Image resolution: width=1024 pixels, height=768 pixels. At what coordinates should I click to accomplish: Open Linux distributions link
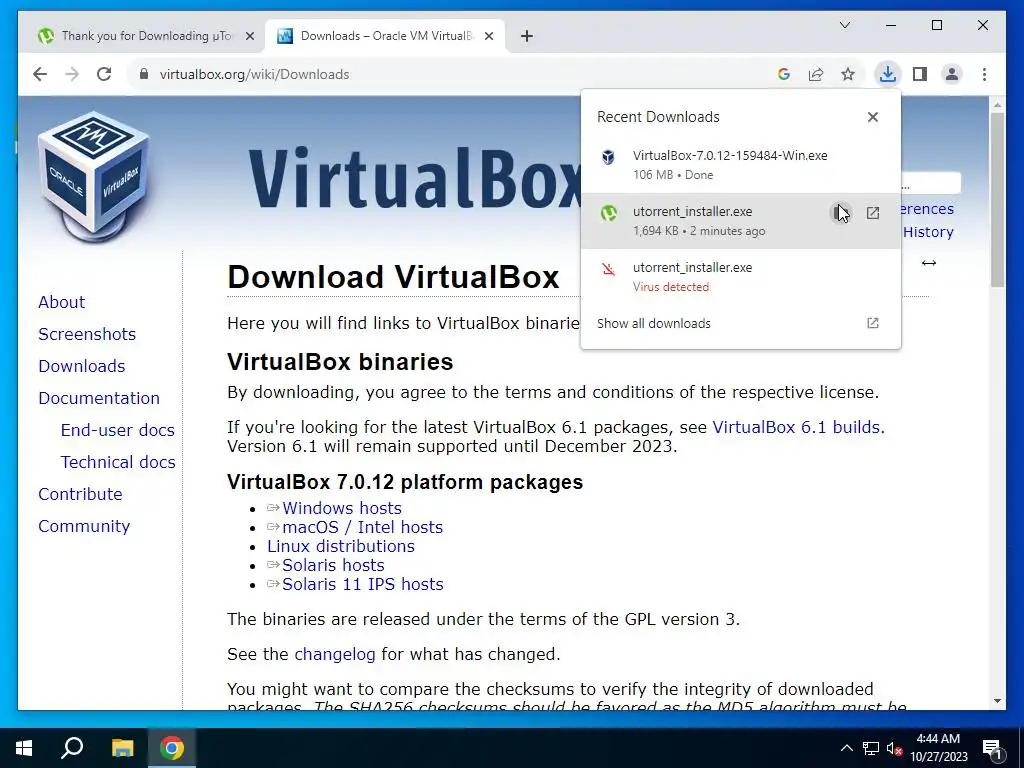point(341,547)
